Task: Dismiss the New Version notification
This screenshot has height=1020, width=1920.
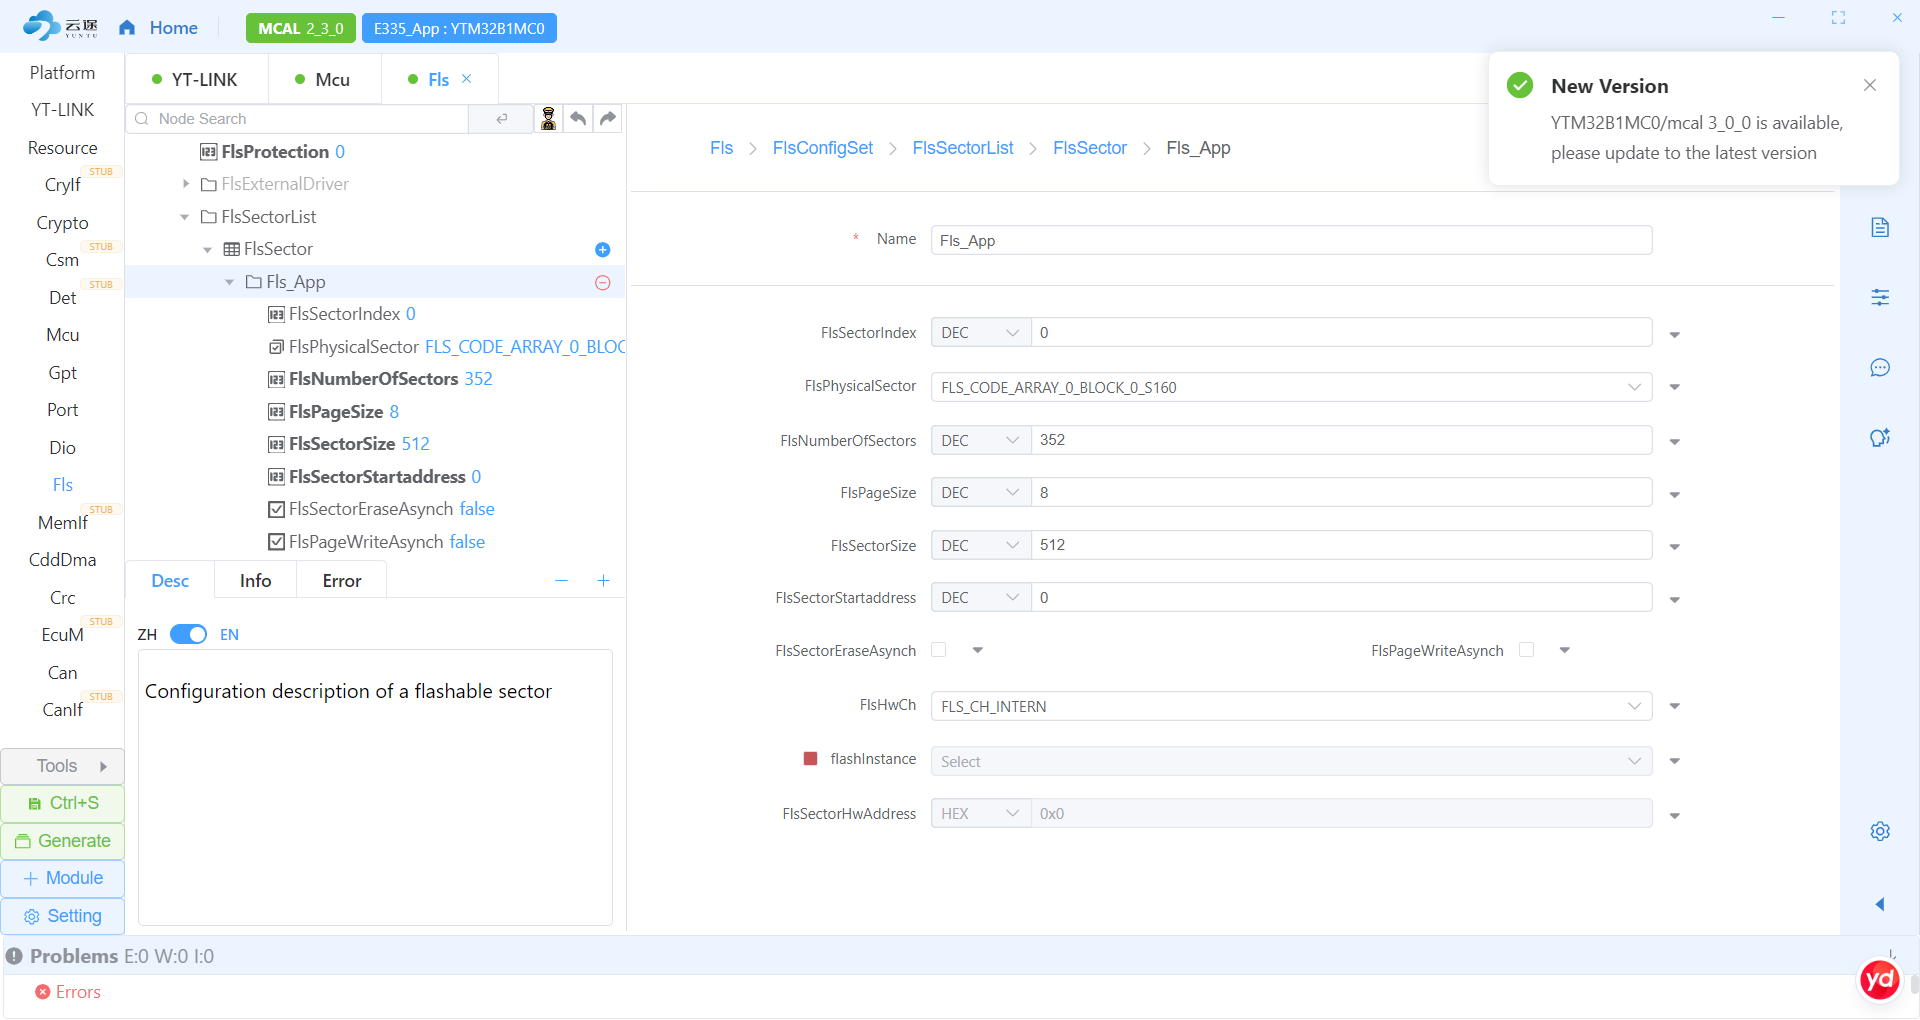Action: click(x=1870, y=86)
